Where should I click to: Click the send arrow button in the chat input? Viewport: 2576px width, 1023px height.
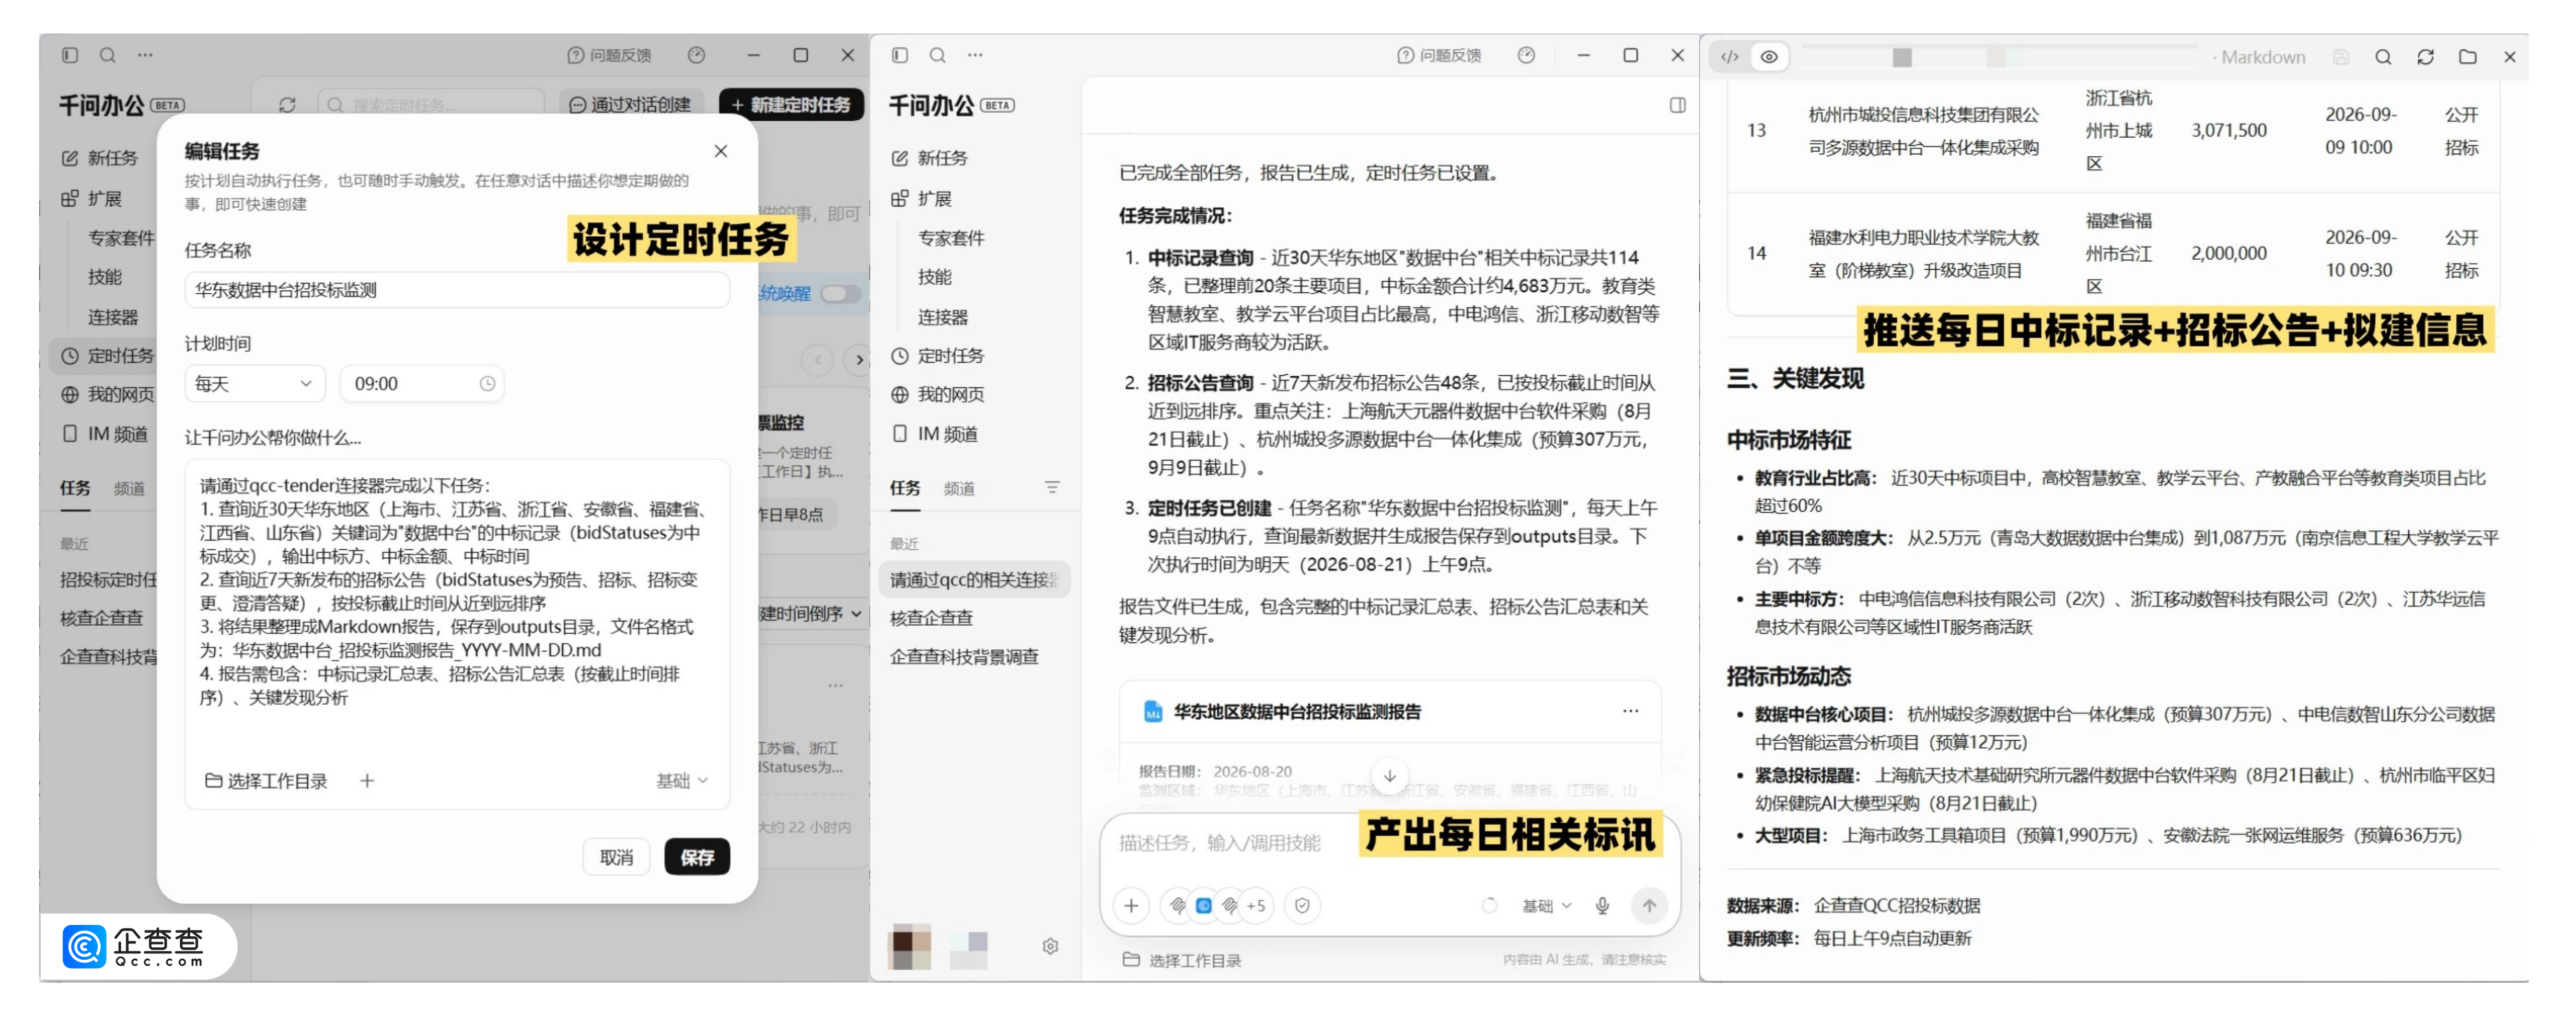pyautogui.click(x=1649, y=906)
